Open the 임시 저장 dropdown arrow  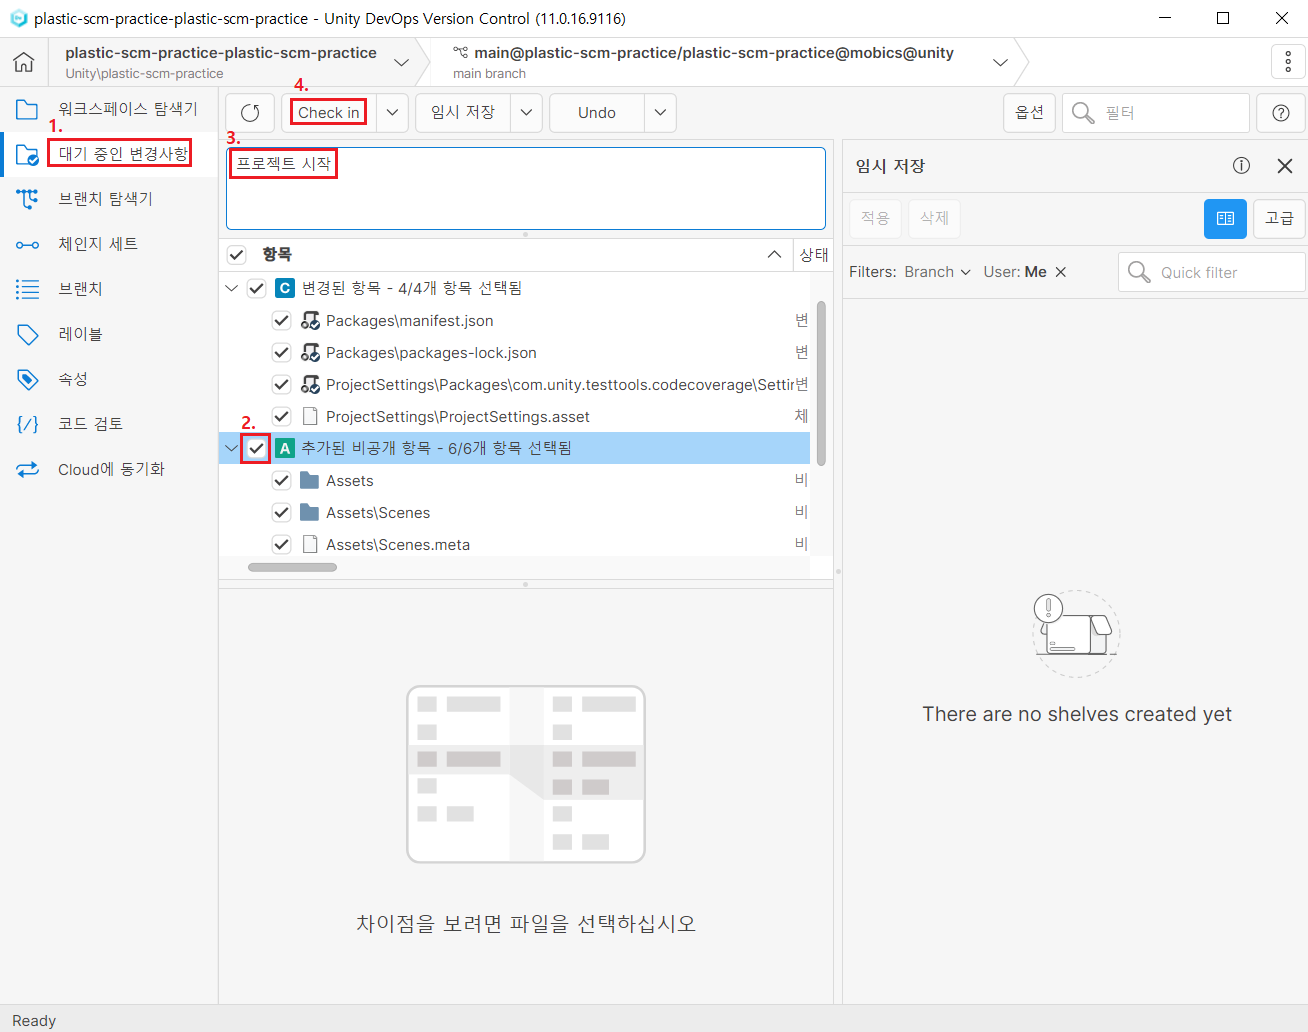526,113
